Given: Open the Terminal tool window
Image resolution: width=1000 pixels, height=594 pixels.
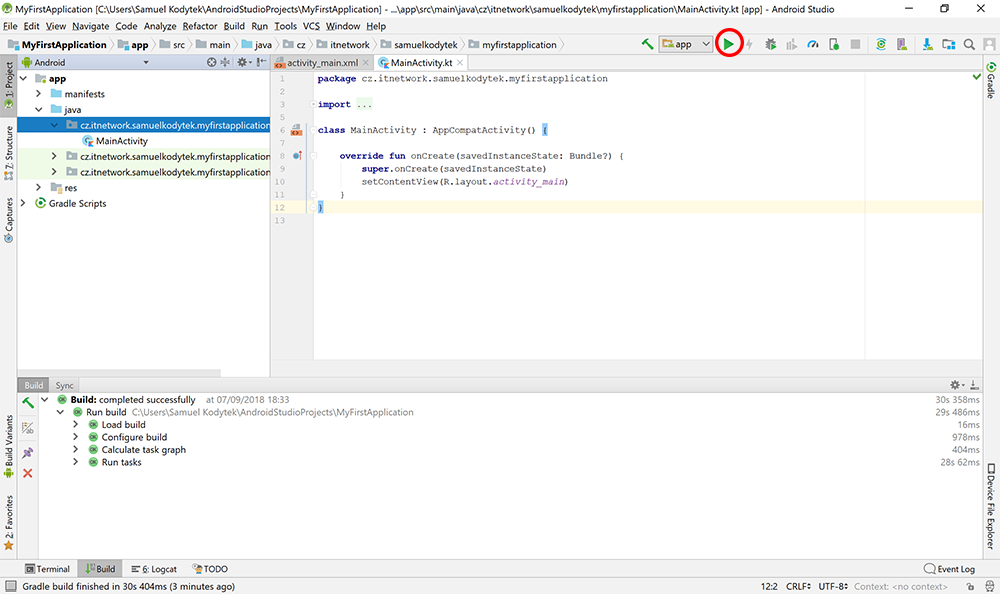Looking at the screenshot, I should (47, 569).
